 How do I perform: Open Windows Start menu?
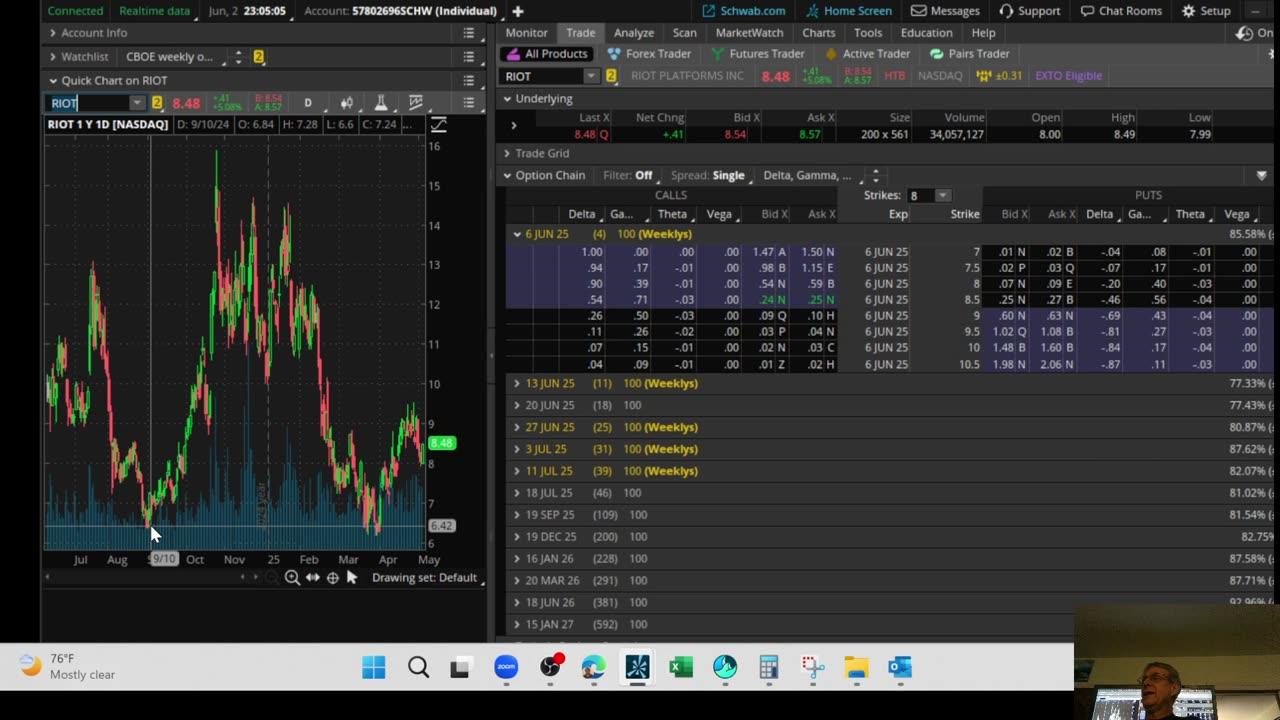pos(374,667)
